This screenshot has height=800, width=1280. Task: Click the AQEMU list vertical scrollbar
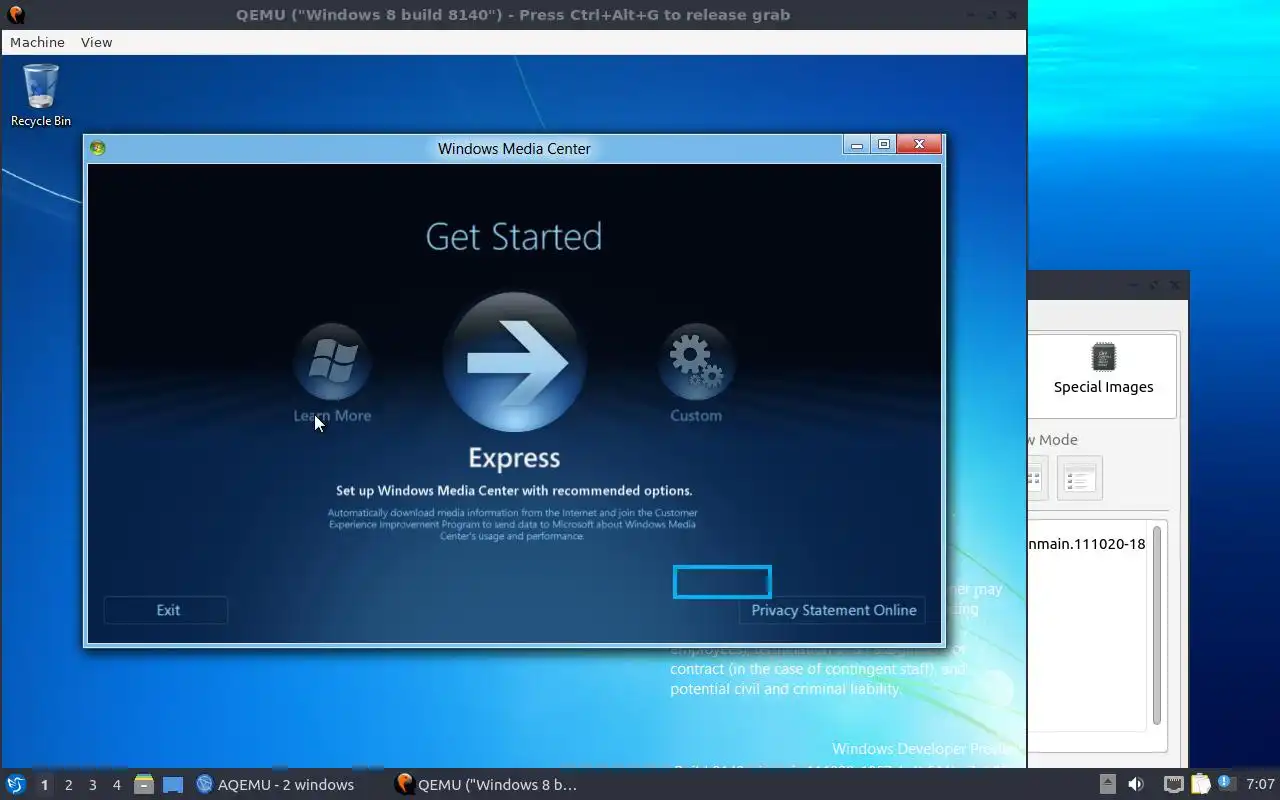coord(1157,625)
